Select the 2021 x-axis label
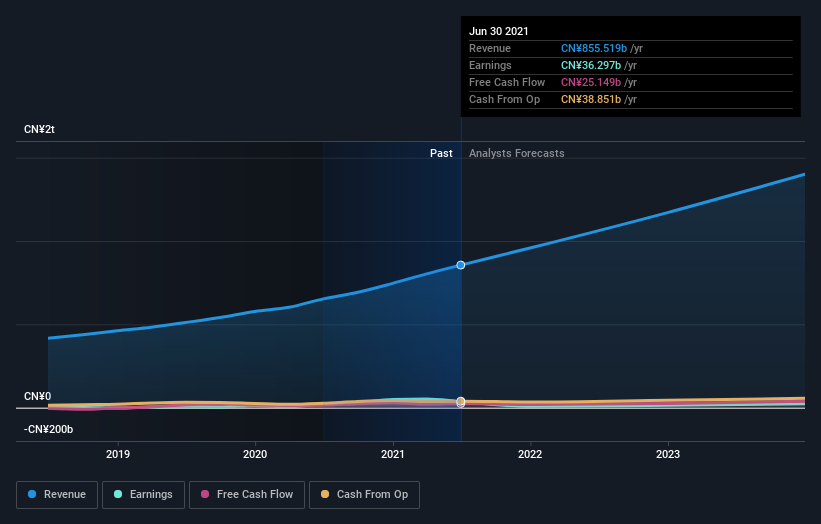This screenshot has width=821, height=524. (x=393, y=454)
